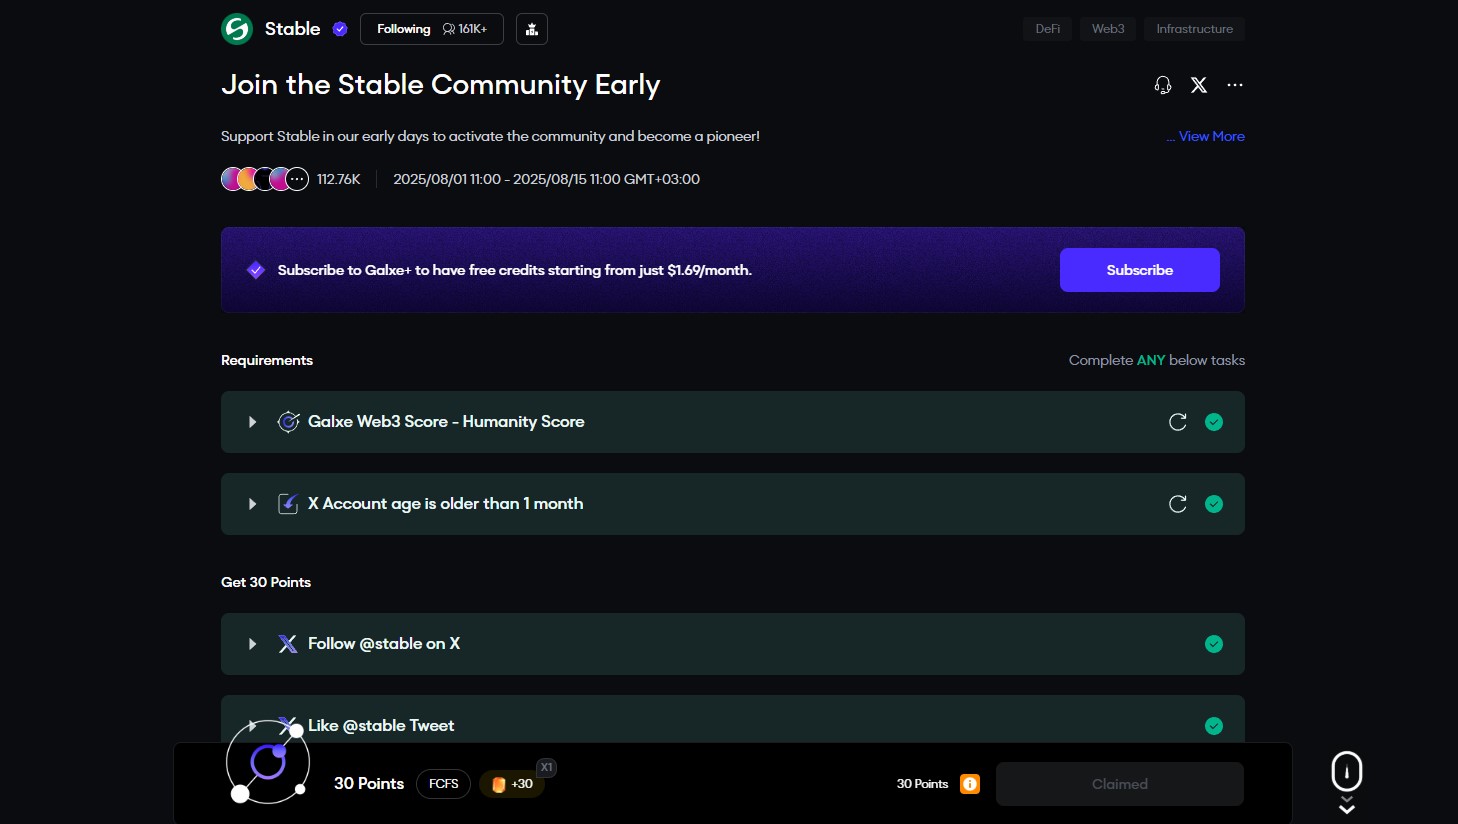
Task: Expand the Galxe Web3 Score task
Action: tap(252, 422)
